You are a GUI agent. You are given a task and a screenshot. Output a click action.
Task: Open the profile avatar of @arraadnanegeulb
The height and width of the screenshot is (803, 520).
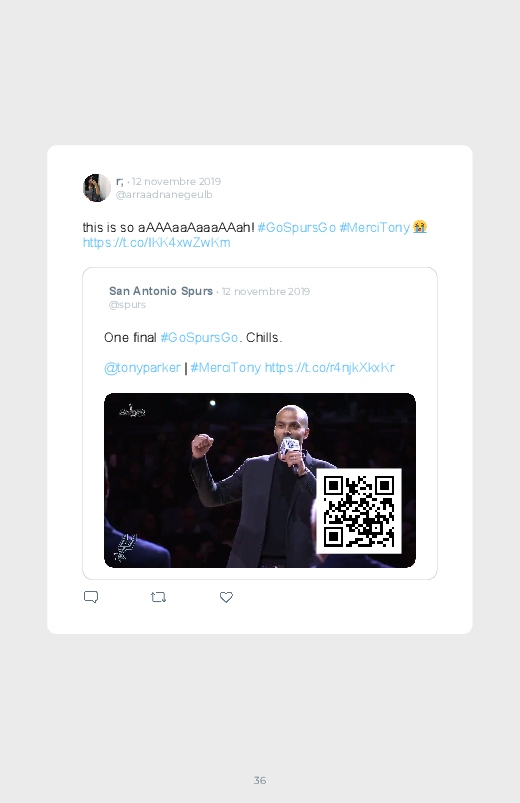coord(97,188)
